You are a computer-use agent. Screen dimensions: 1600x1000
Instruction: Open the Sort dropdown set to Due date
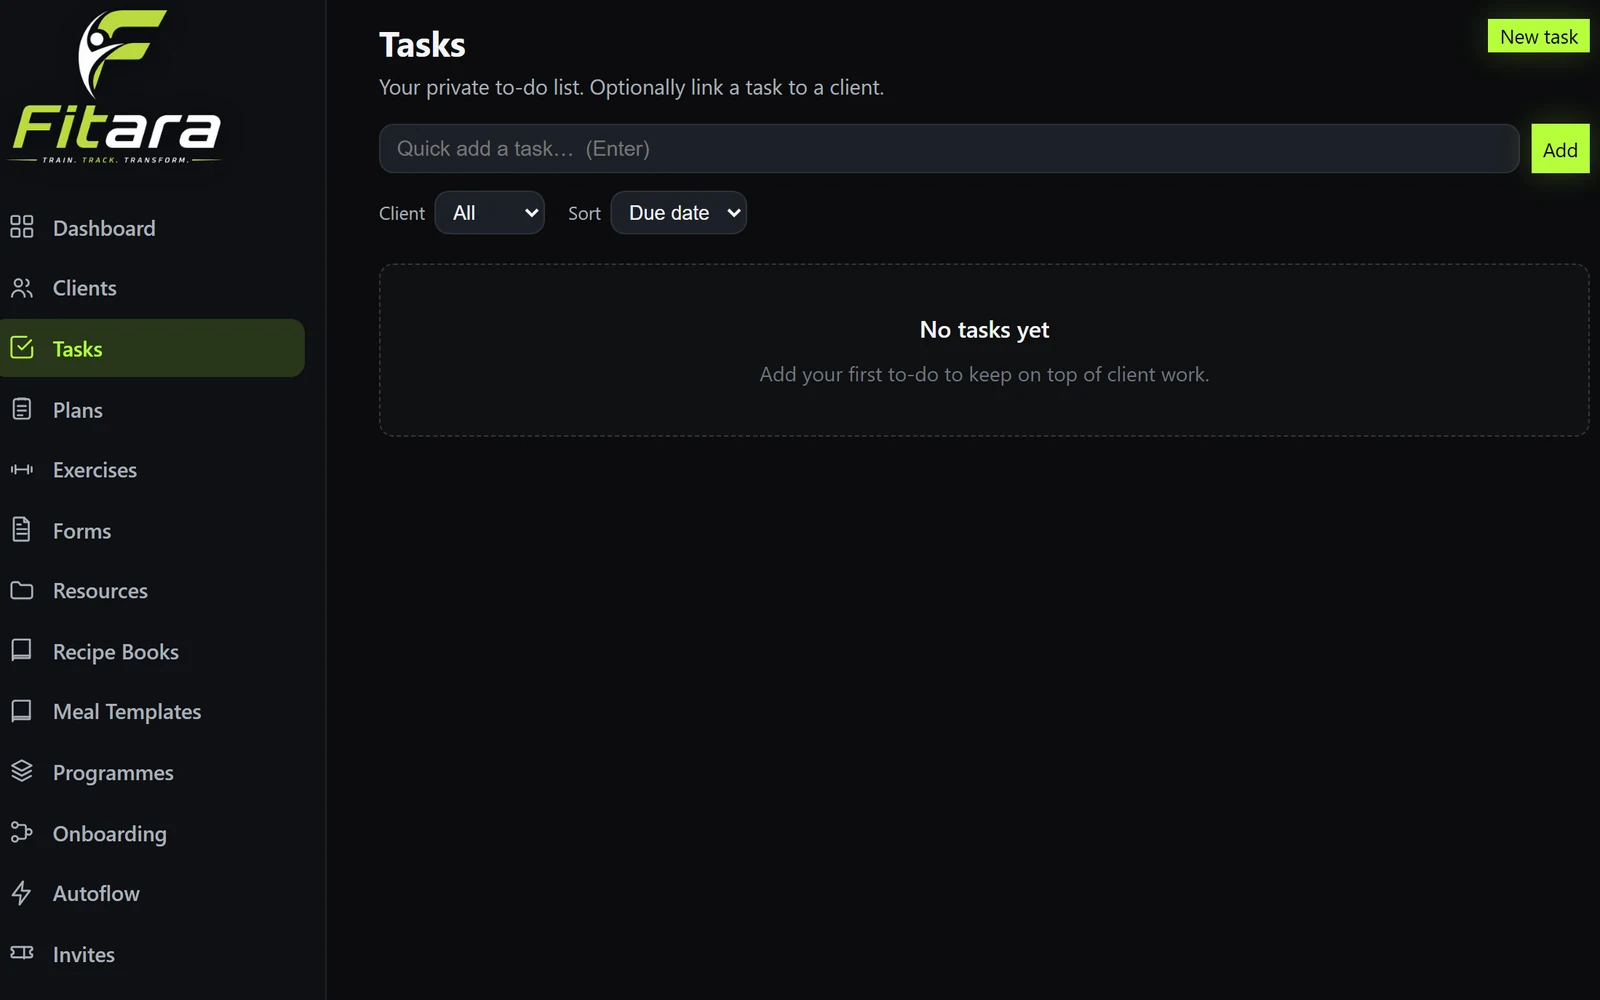[x=679, y=213]
